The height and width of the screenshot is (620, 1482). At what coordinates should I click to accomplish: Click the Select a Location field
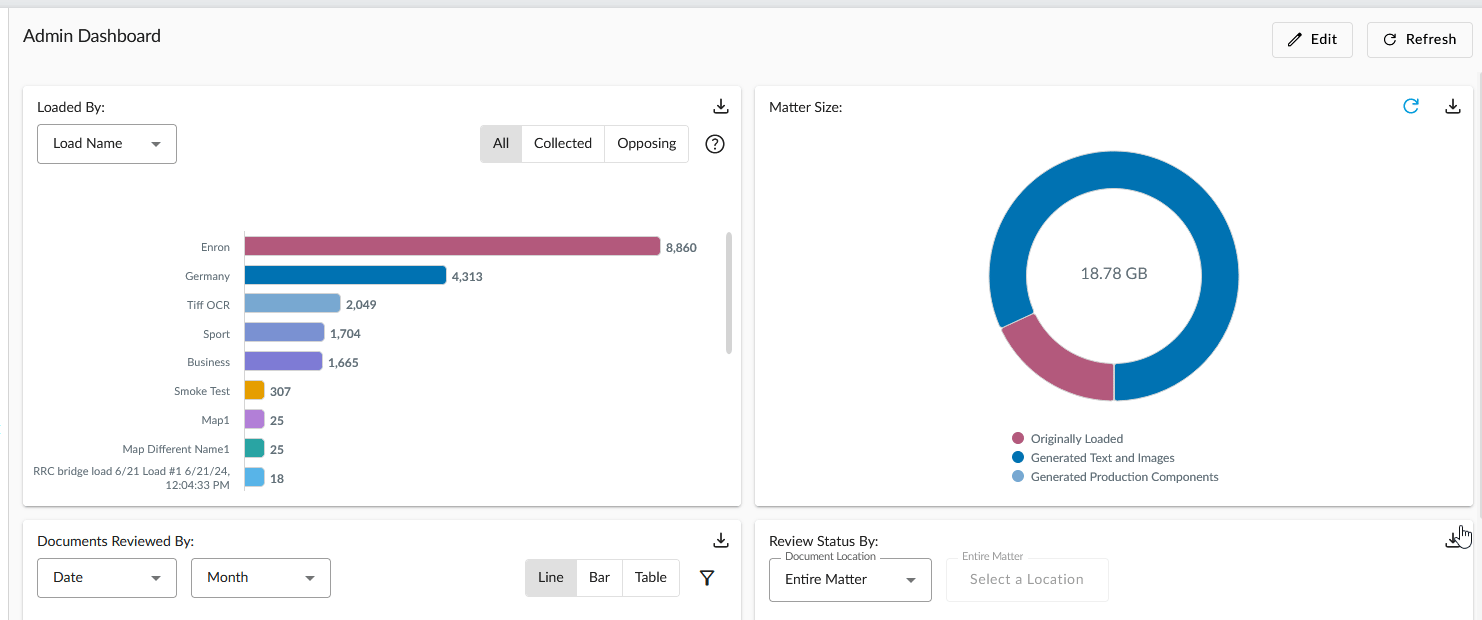[1027, 579]
